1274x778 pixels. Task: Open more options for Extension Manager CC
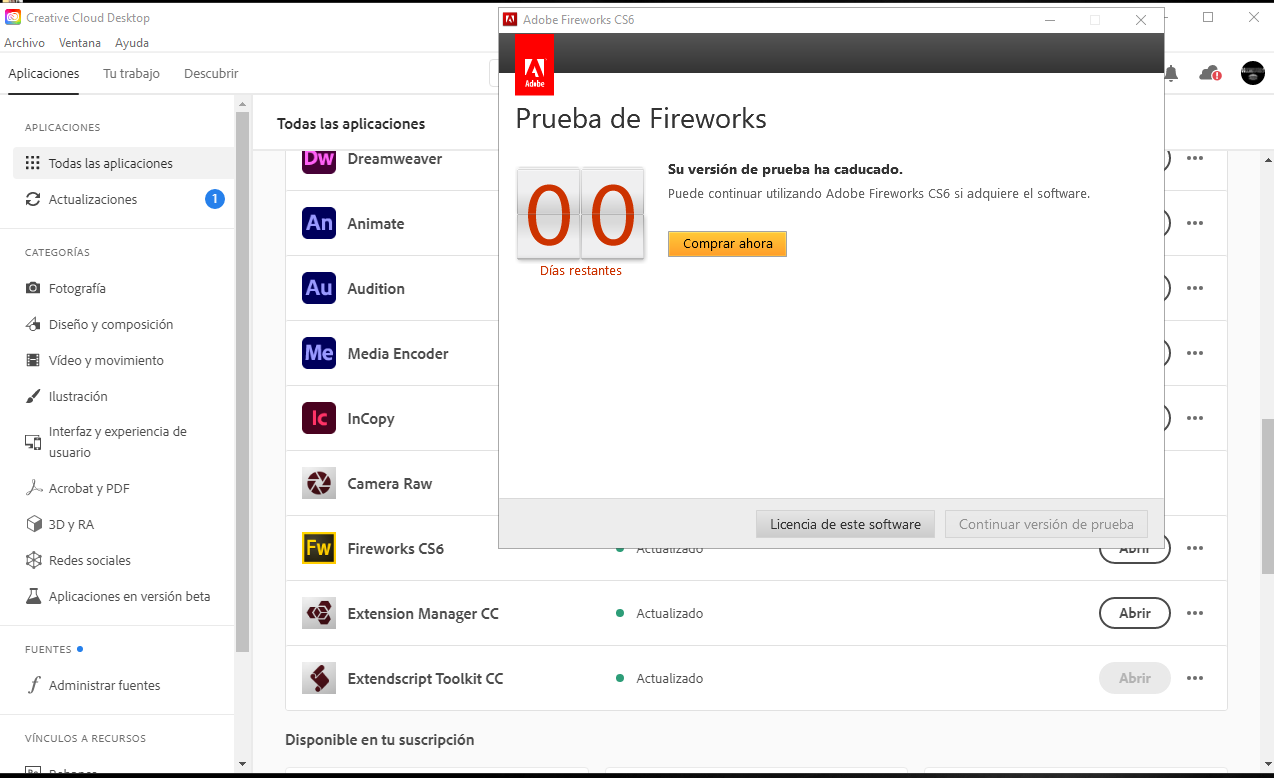(1194, 613)
